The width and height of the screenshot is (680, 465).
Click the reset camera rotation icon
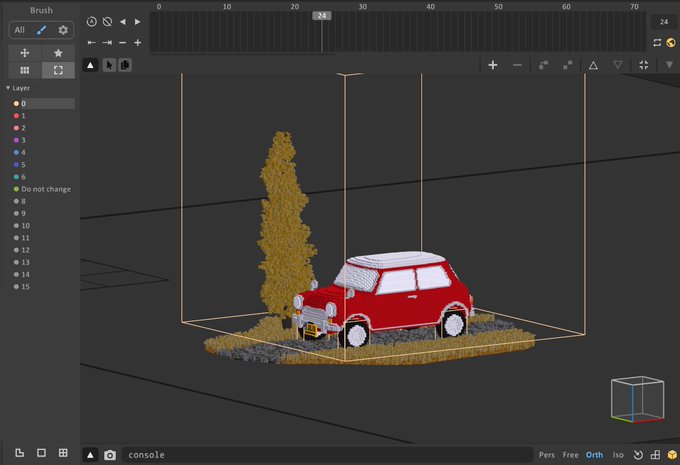[638, 455]
